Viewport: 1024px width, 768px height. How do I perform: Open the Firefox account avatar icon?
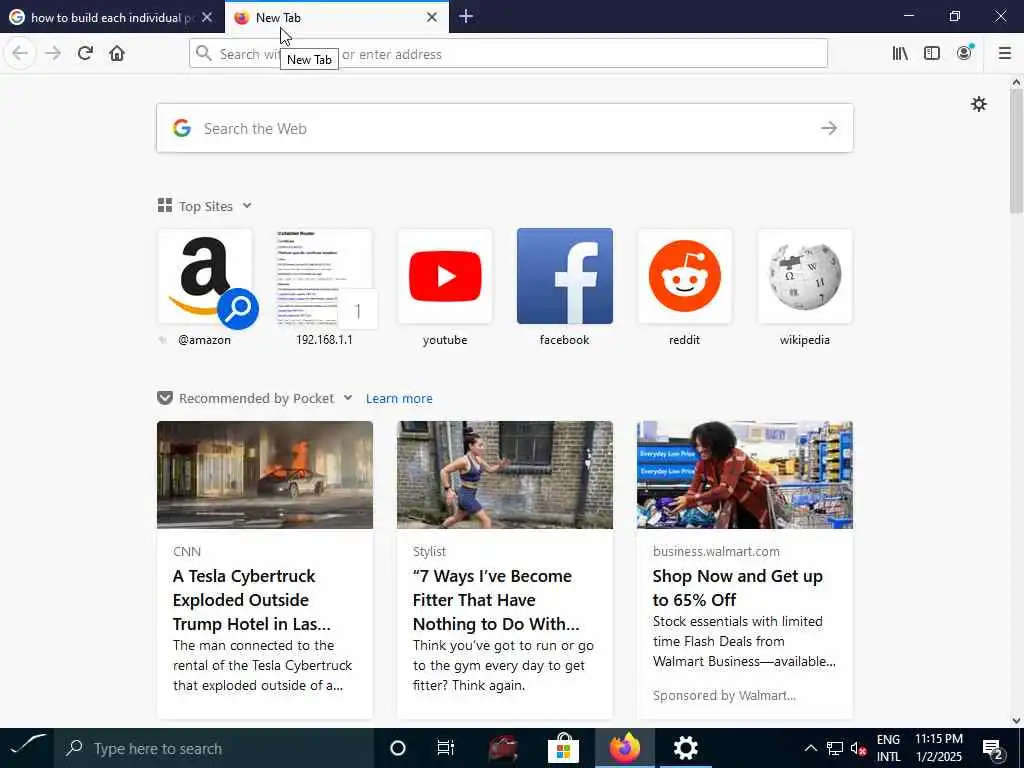point(965,53)
